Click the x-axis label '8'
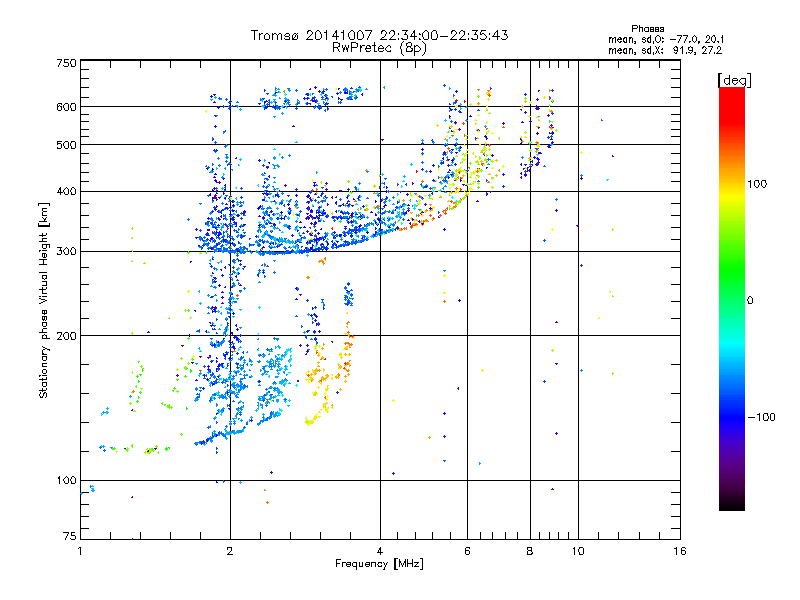Screen dimensions: 800x600 pyautogui.click(x=530, y=551)
